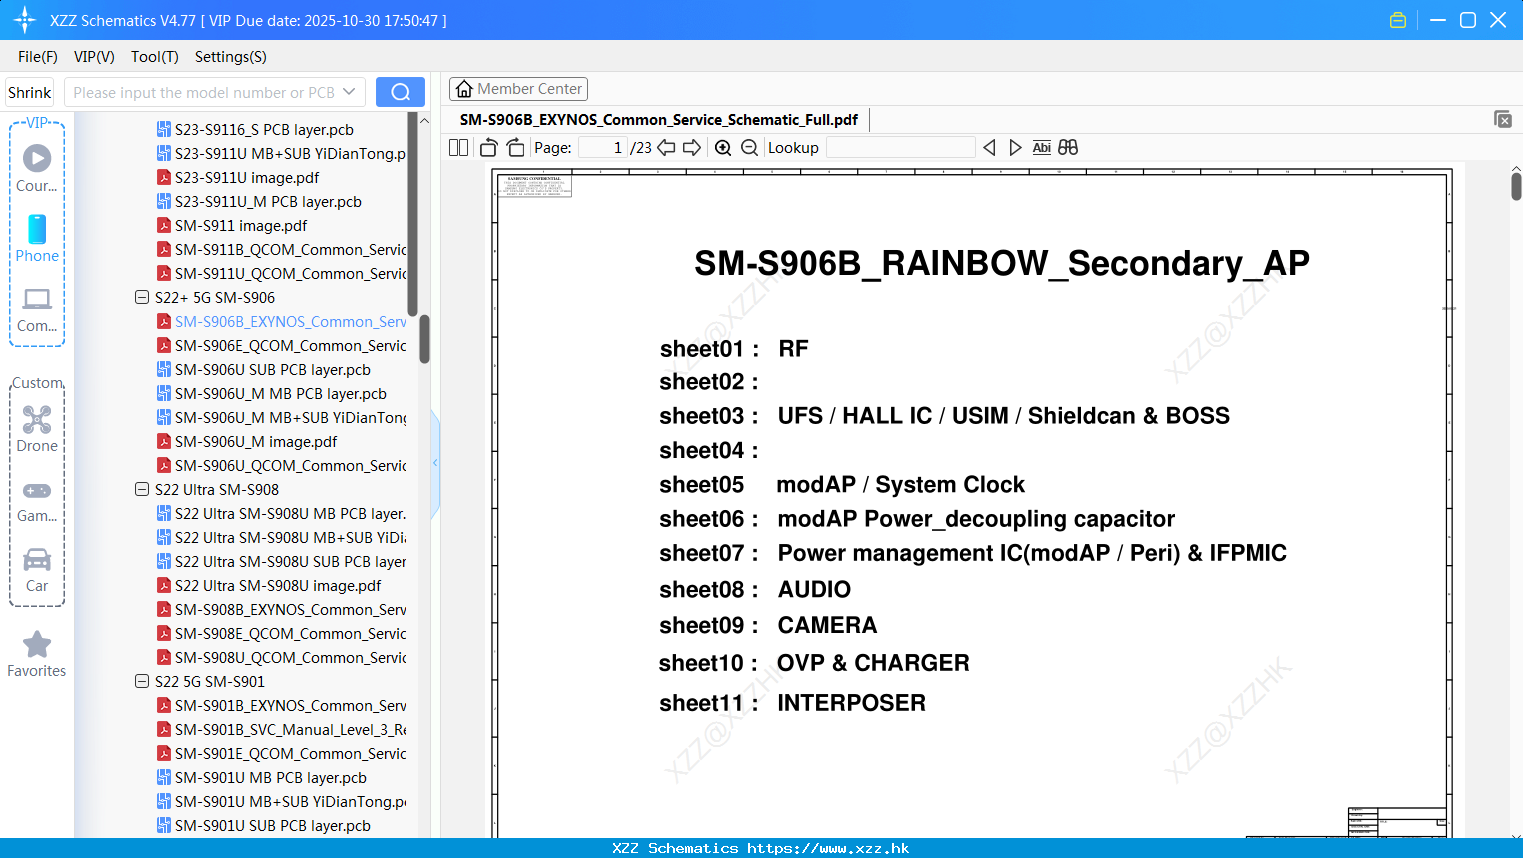
Task: Click the binoculars search icon
Action: click(1068, 147)
